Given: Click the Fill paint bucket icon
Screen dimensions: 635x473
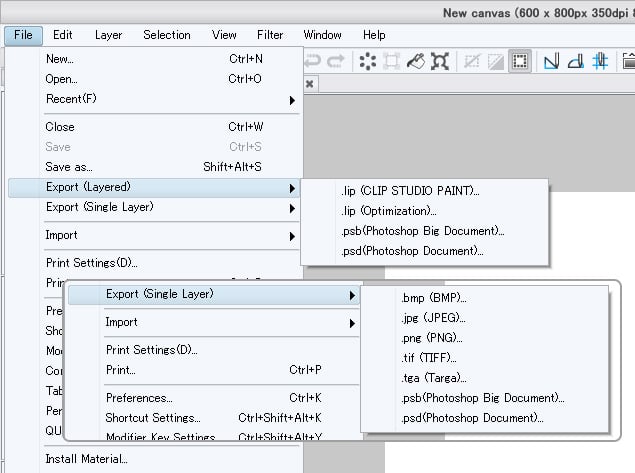Looking at the screenshot, I should pyautogui.click(x=416, y=62).
